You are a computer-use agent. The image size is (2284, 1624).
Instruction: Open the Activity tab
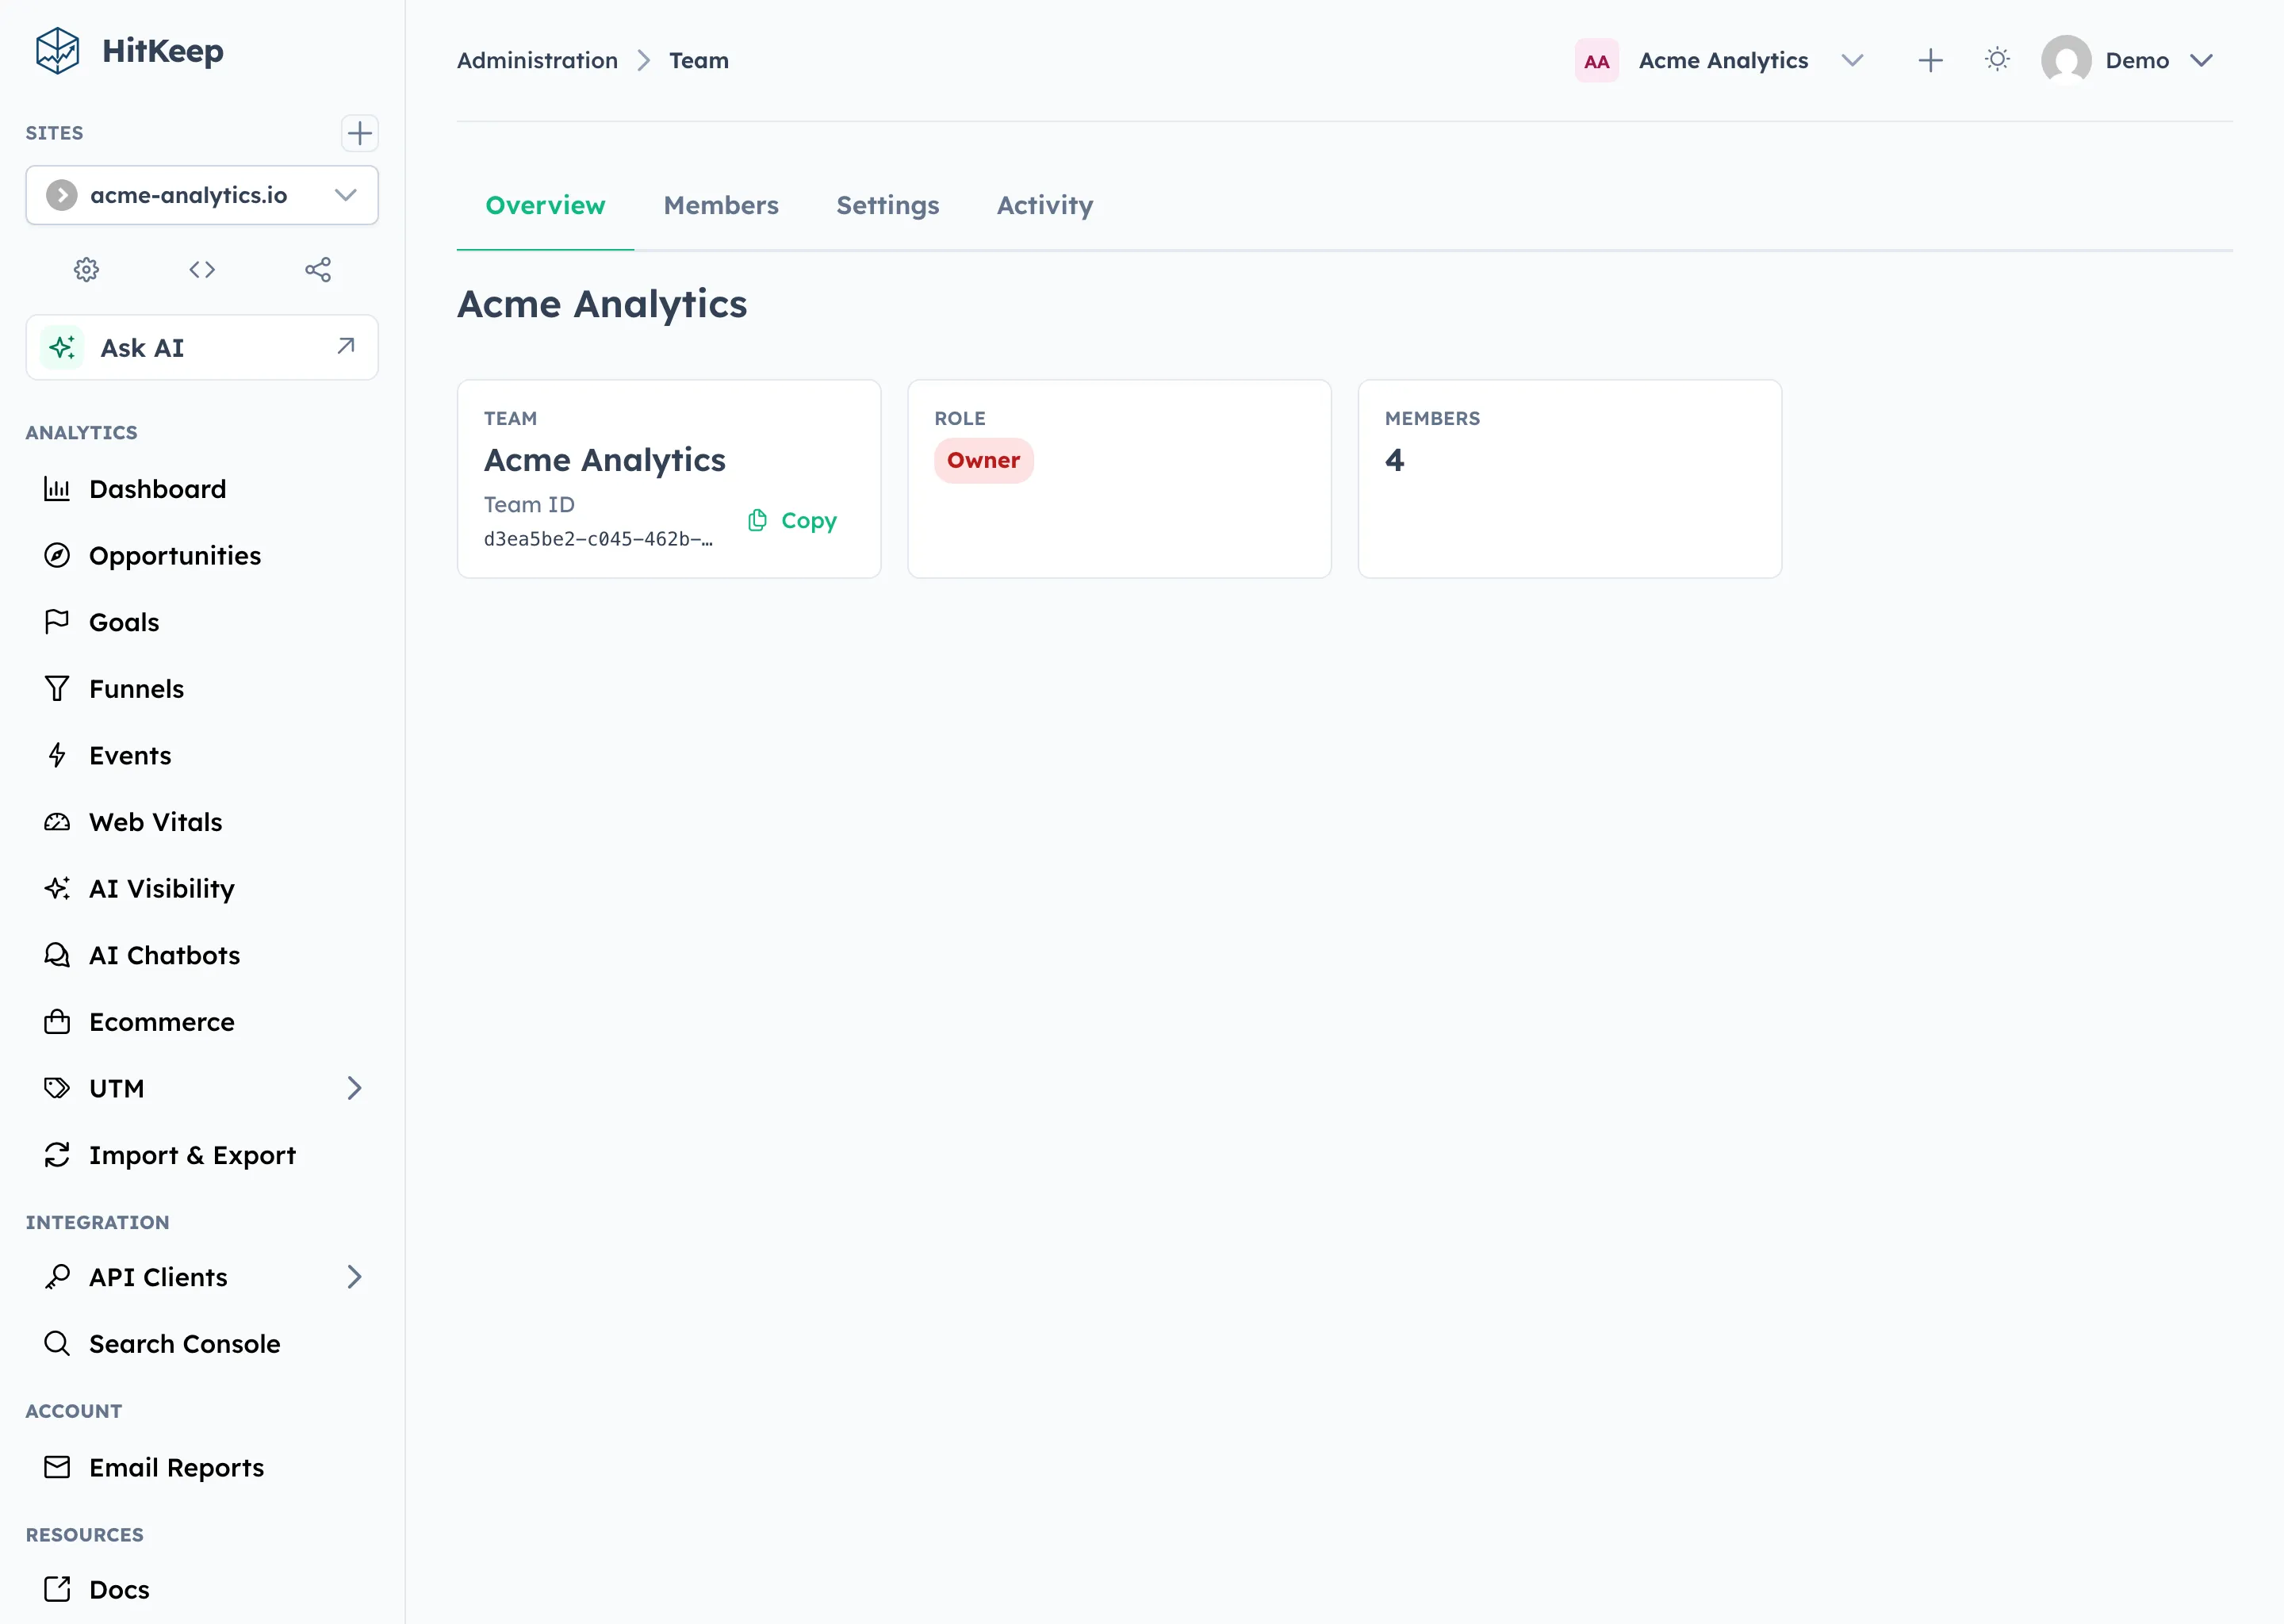[1044, 205]
